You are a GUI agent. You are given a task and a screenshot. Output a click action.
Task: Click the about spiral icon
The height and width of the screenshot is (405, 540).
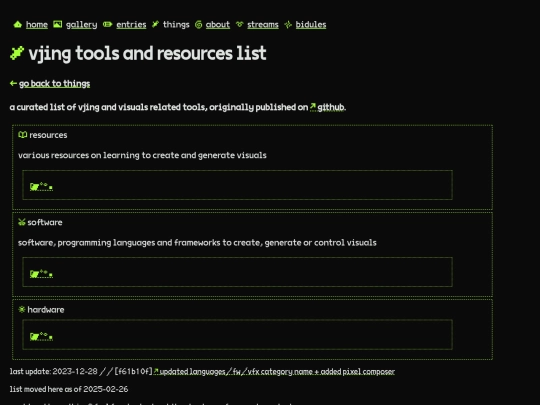(198, 24)
